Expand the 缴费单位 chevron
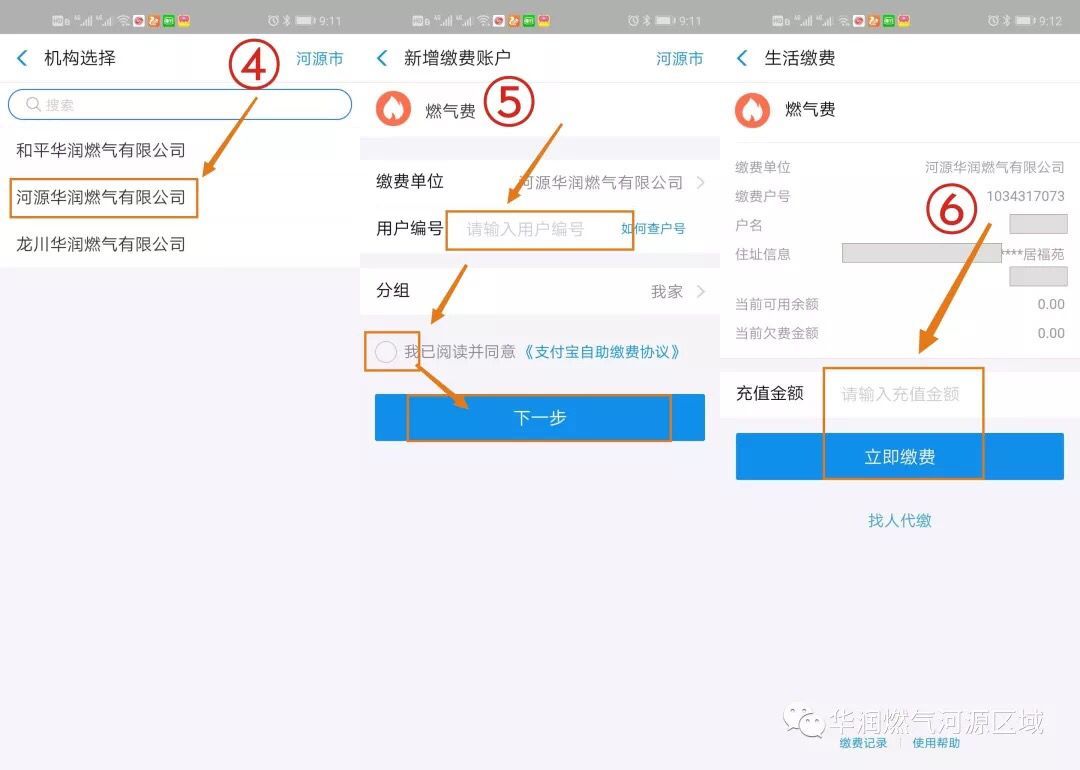The width and height of the screenshot is (1080, 770). 700,182
